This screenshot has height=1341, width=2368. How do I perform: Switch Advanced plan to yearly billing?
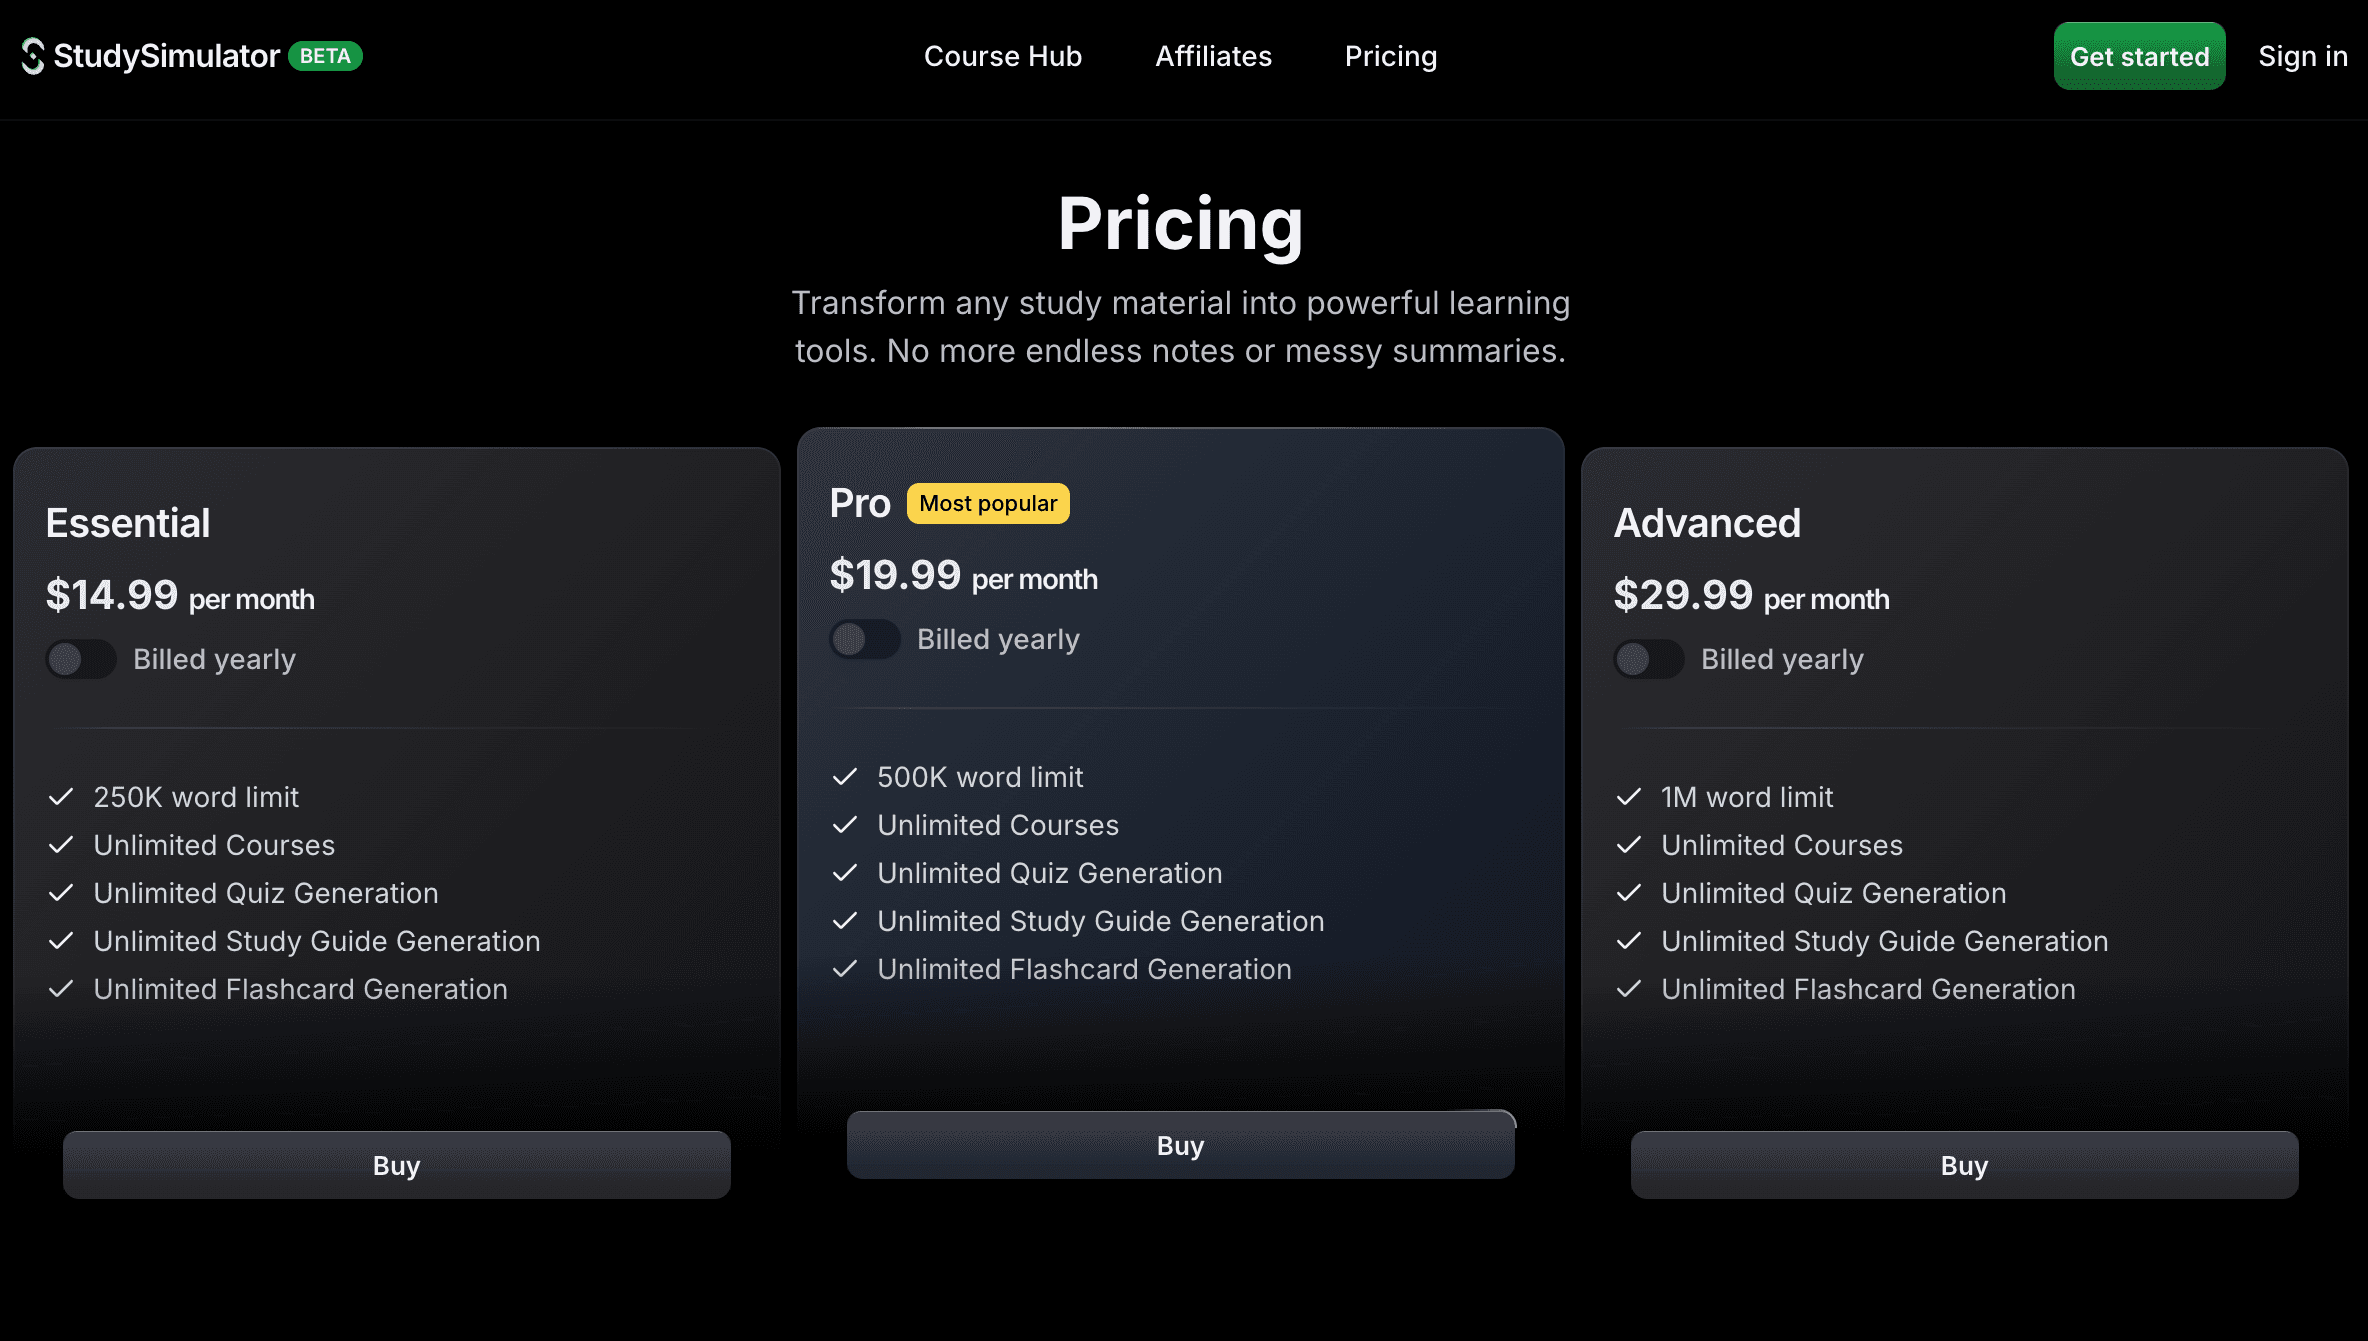click(x=1649, y=659)
